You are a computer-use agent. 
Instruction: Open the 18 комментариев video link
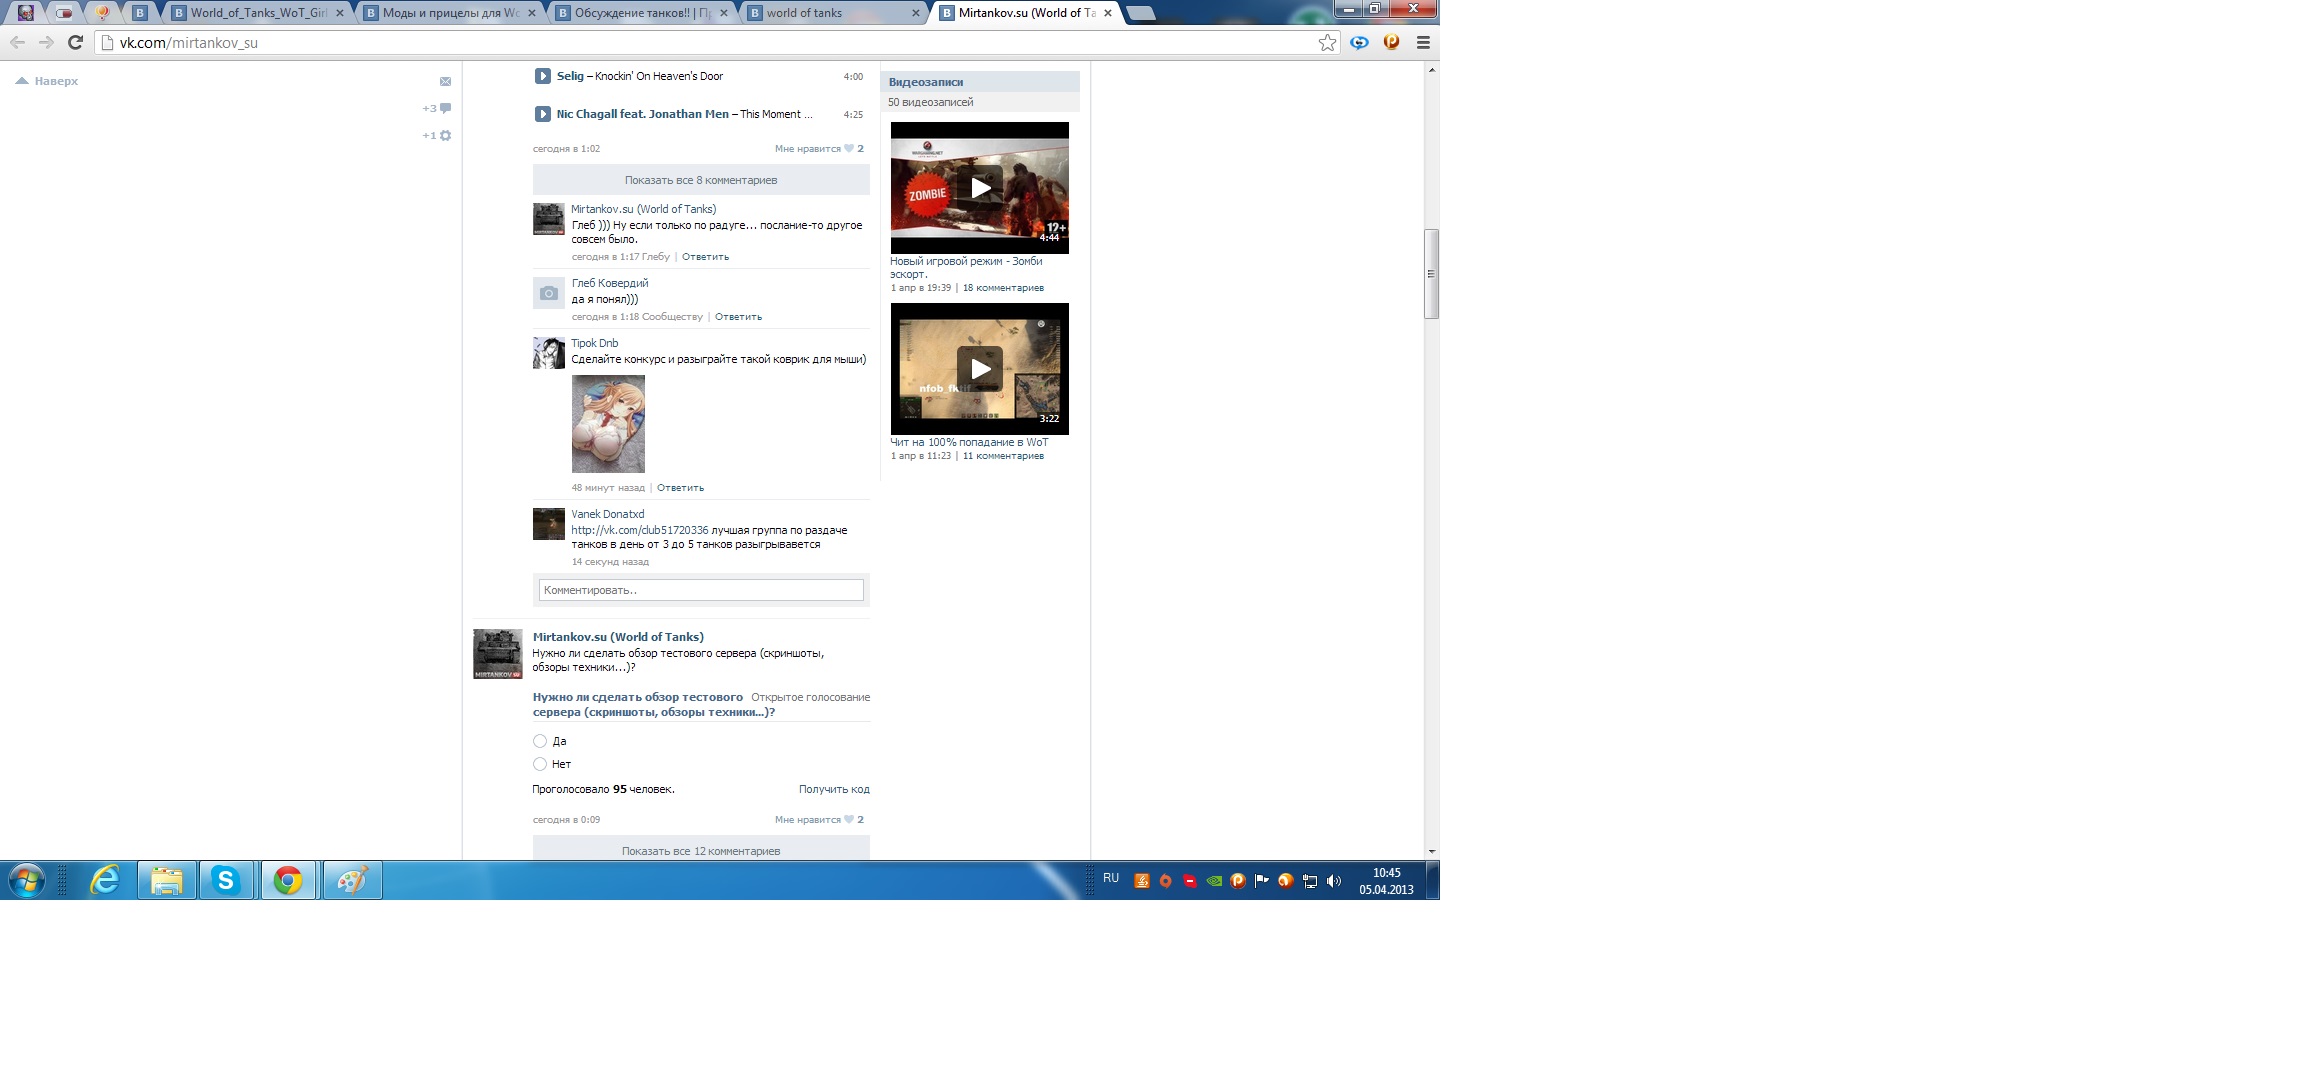[1003, 288]
